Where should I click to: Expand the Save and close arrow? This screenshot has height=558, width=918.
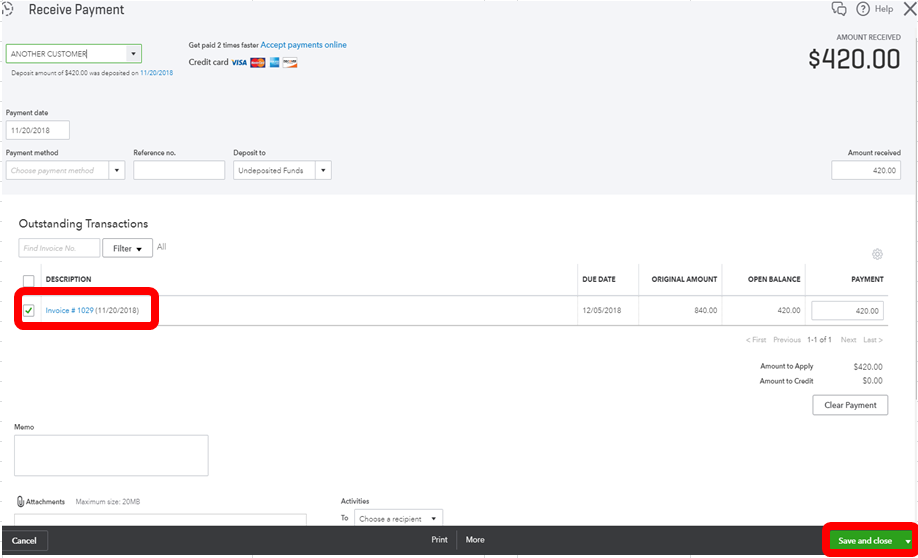(x=907, y=541)
